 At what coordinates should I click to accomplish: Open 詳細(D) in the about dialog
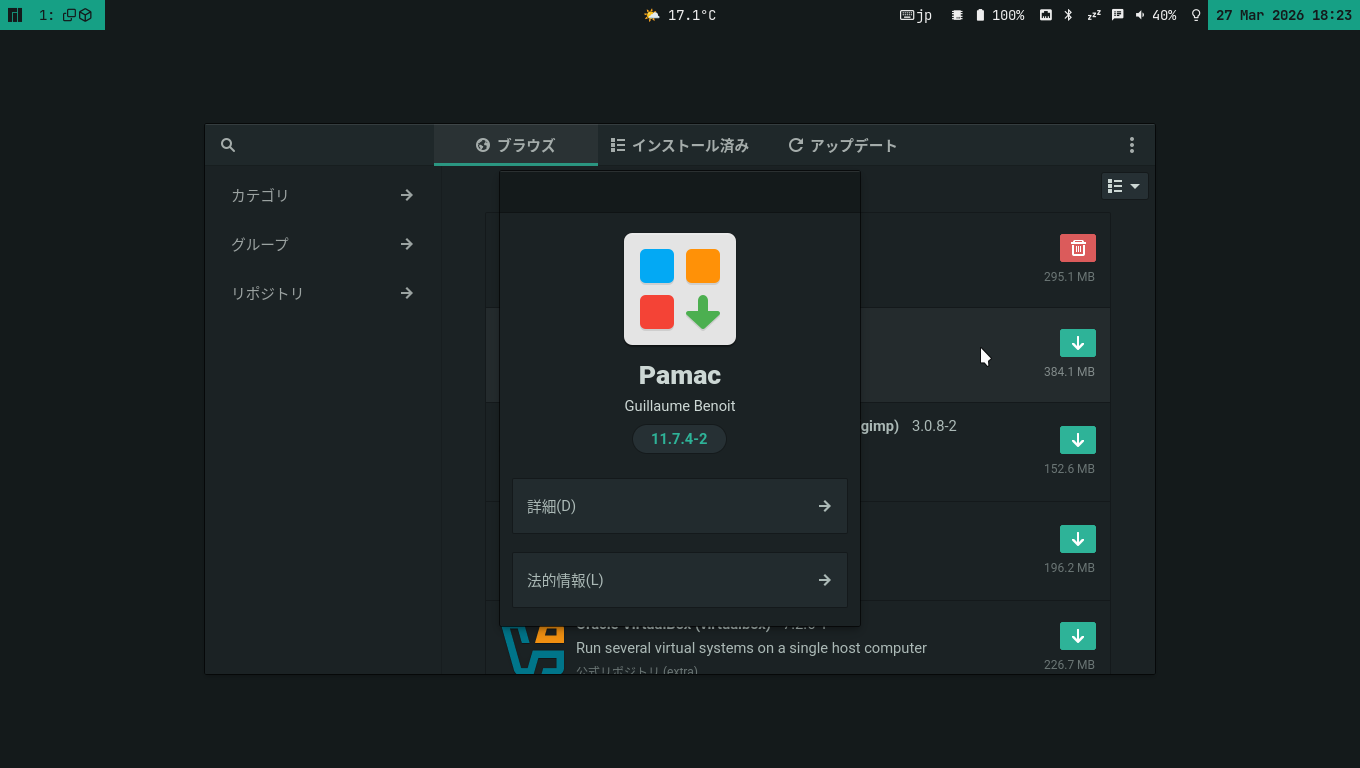[680, 506]
